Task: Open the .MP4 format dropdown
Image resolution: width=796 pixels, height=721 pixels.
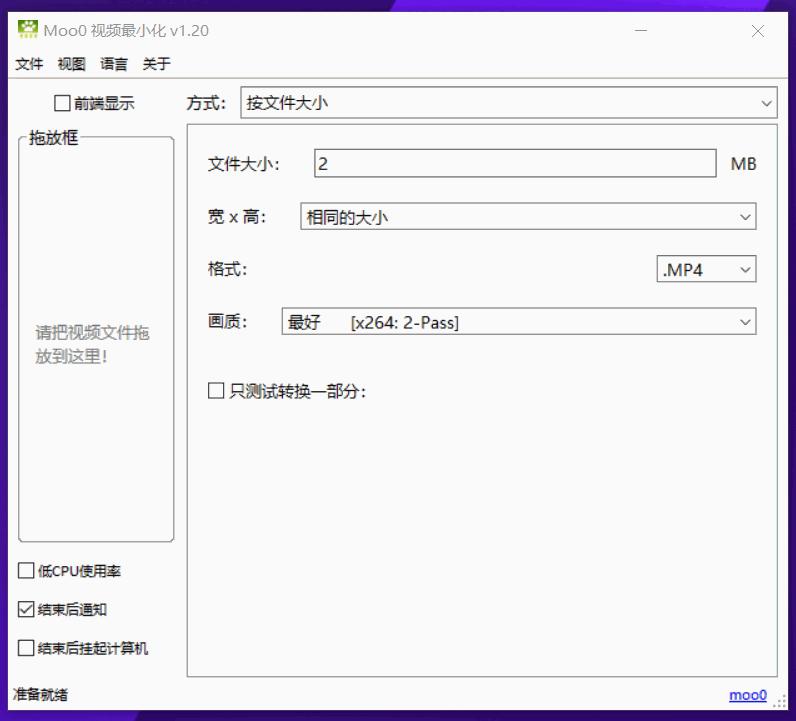Action: [706, 269]
